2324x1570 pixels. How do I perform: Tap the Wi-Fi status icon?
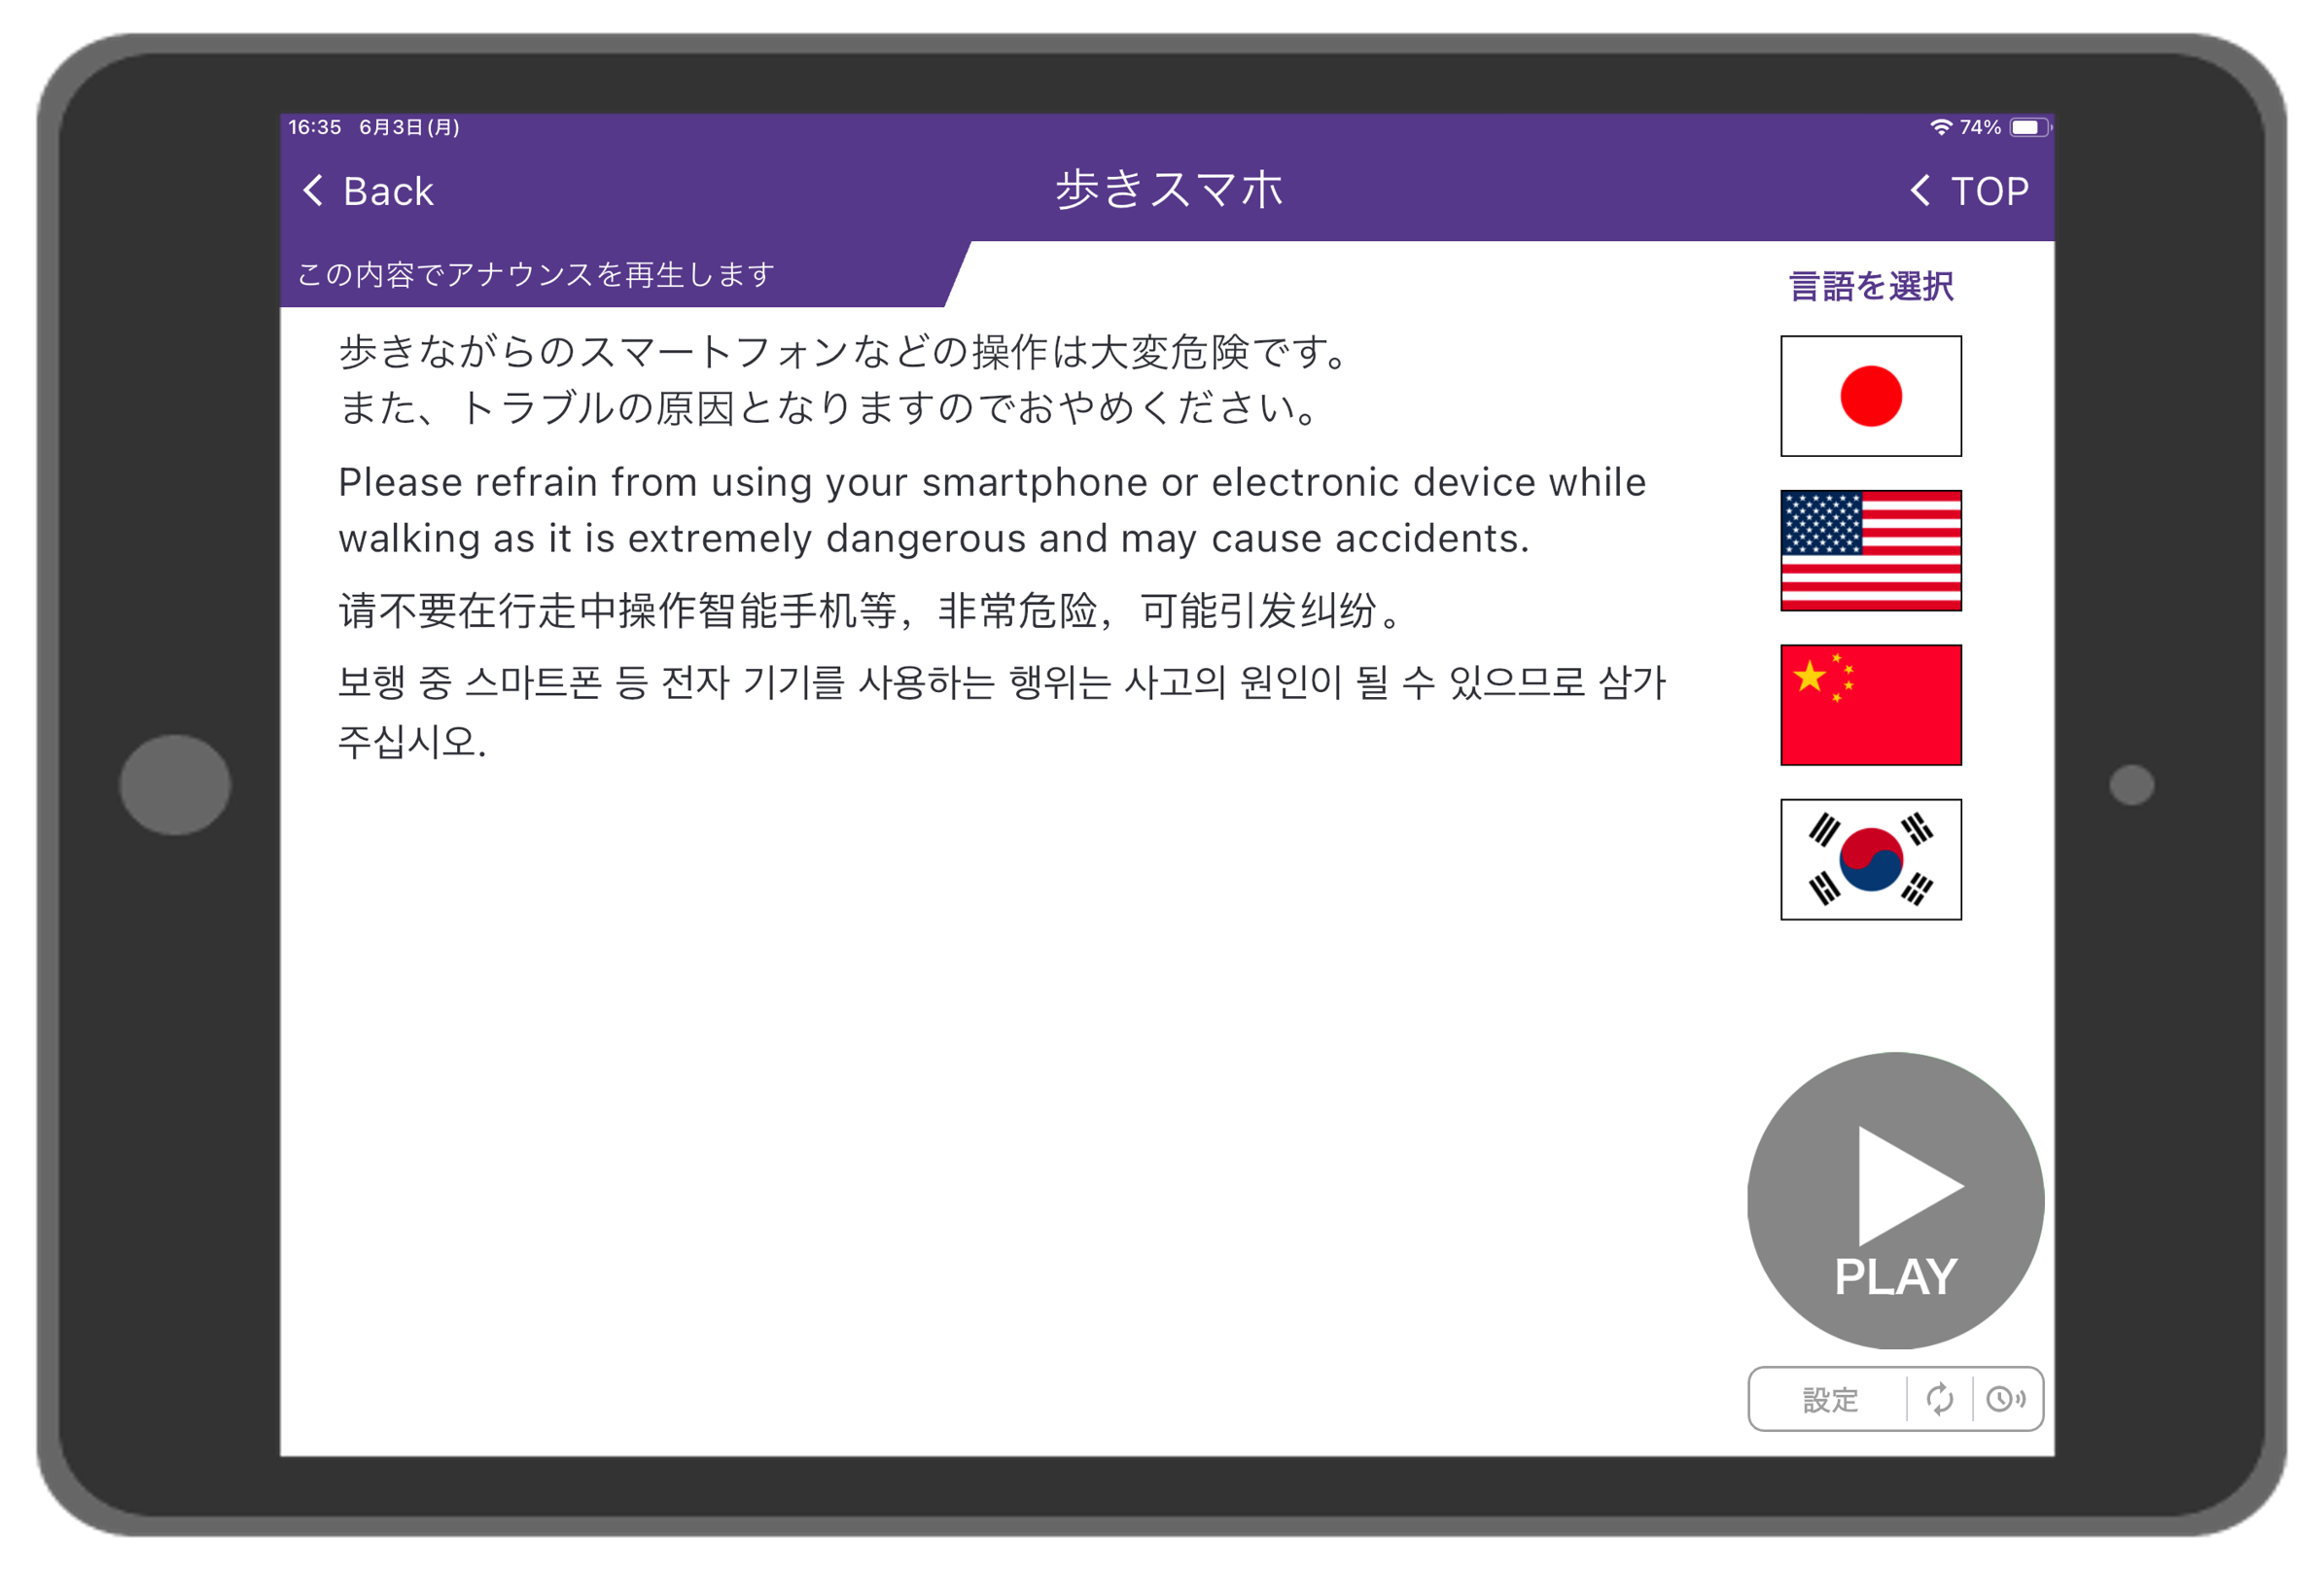pos(1940,127)
